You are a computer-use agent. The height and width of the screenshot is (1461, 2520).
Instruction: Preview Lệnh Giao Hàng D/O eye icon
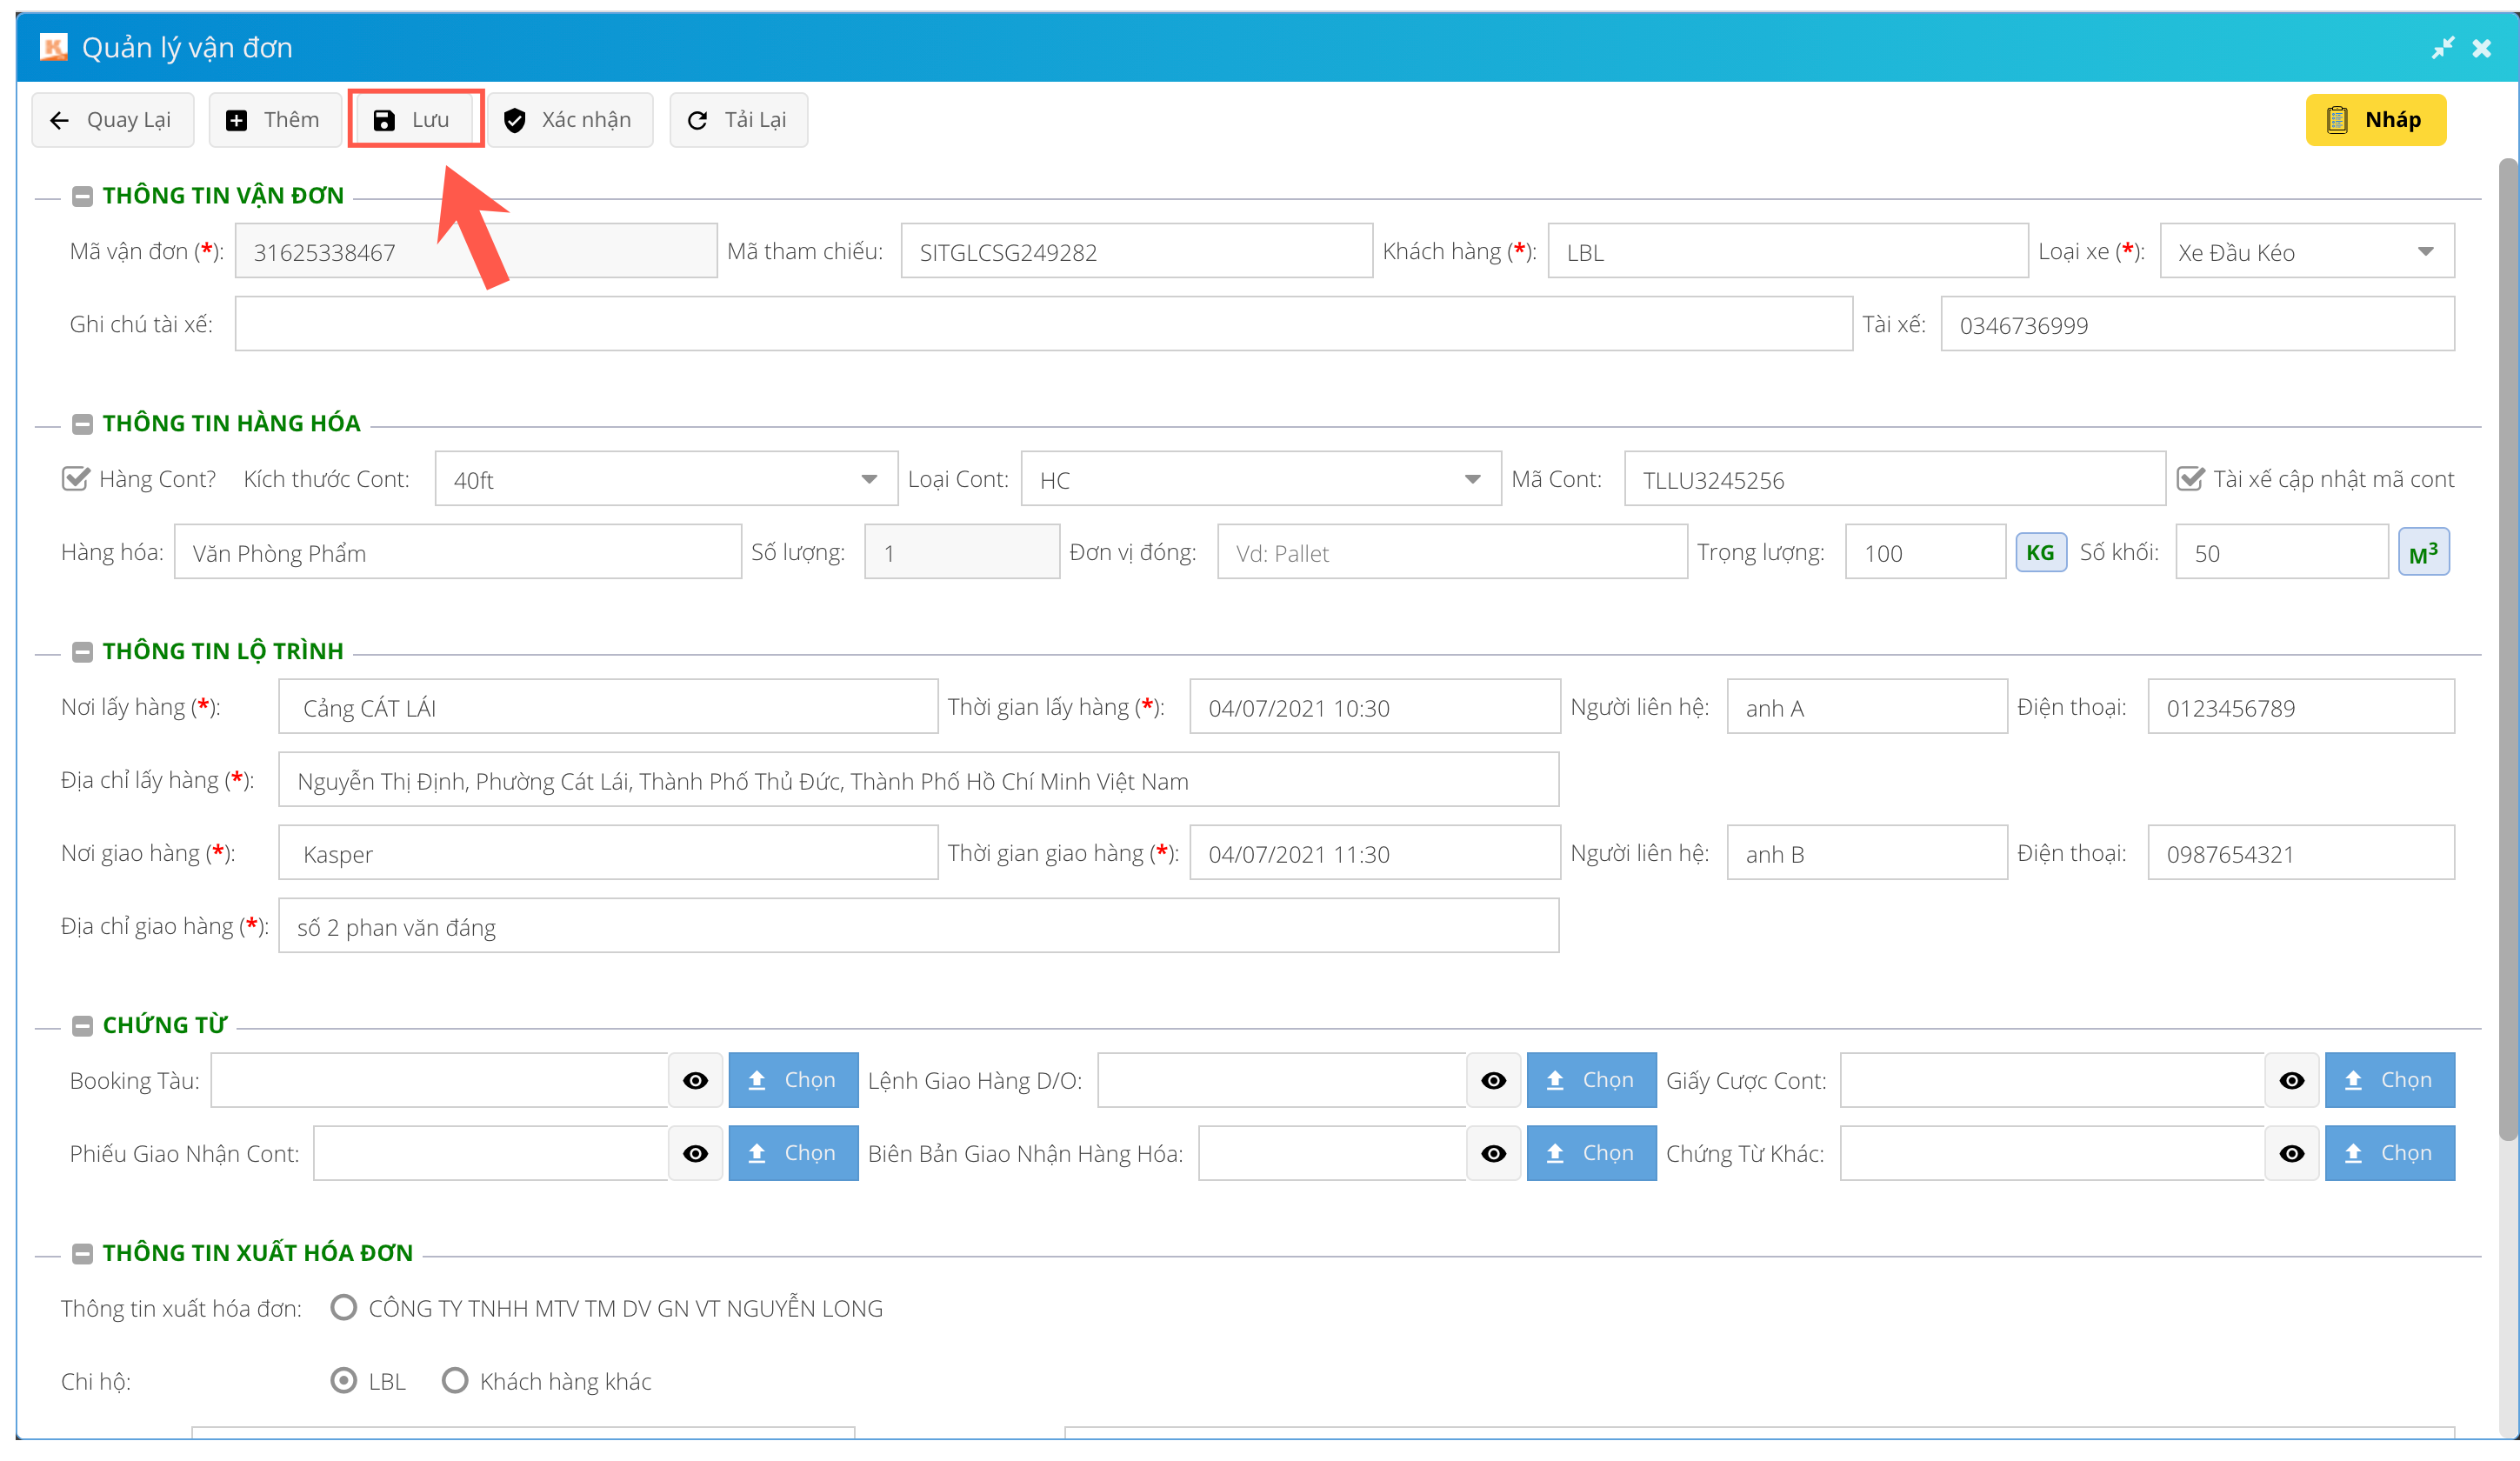click(1493, 1080)
